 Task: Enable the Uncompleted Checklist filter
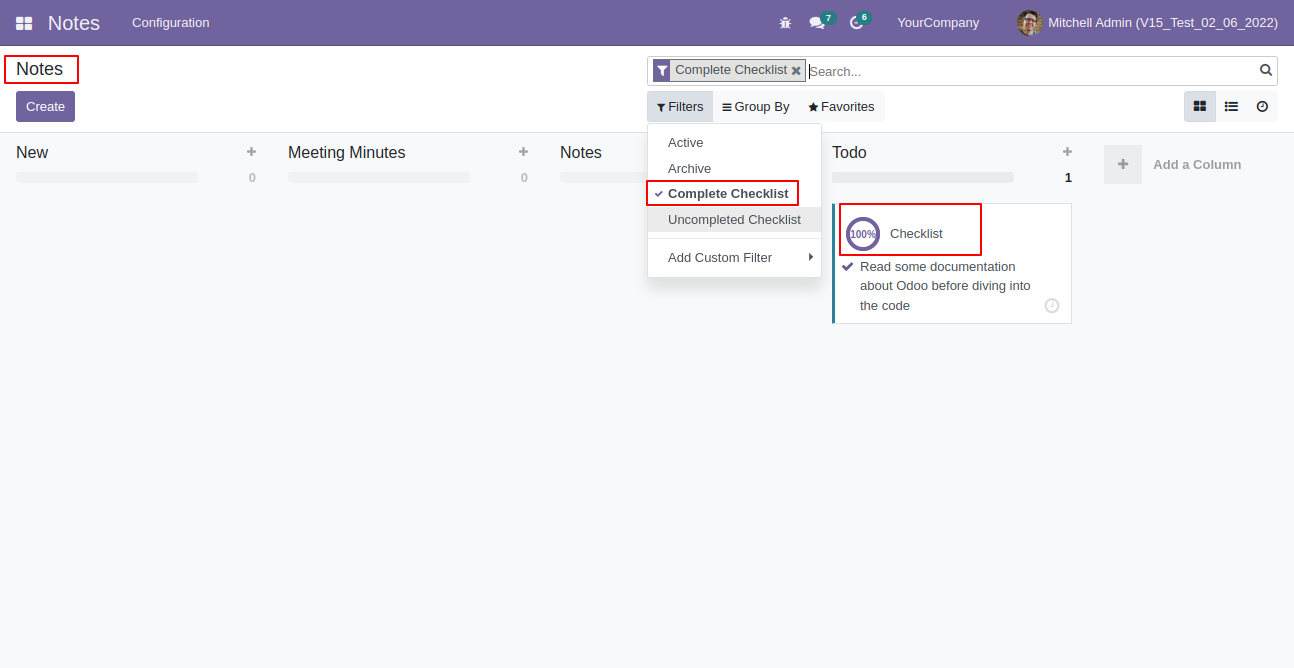coord(734,220)
